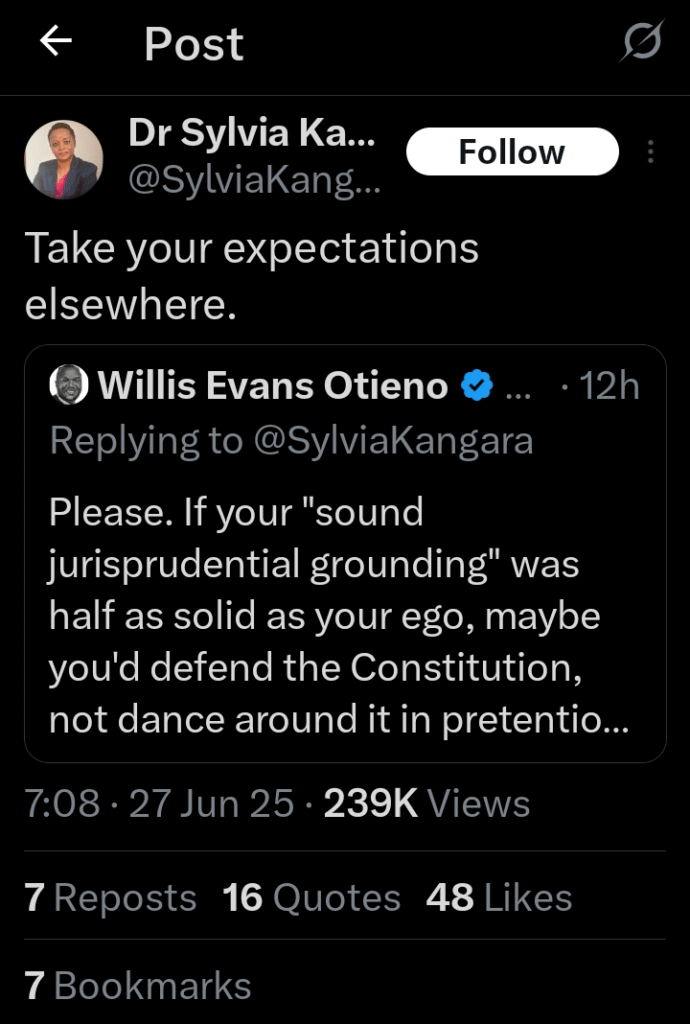This screenshot has height=1024, width=690.
Task: Open Grok via the slashed-circle icon
Action: coord(641,43)
